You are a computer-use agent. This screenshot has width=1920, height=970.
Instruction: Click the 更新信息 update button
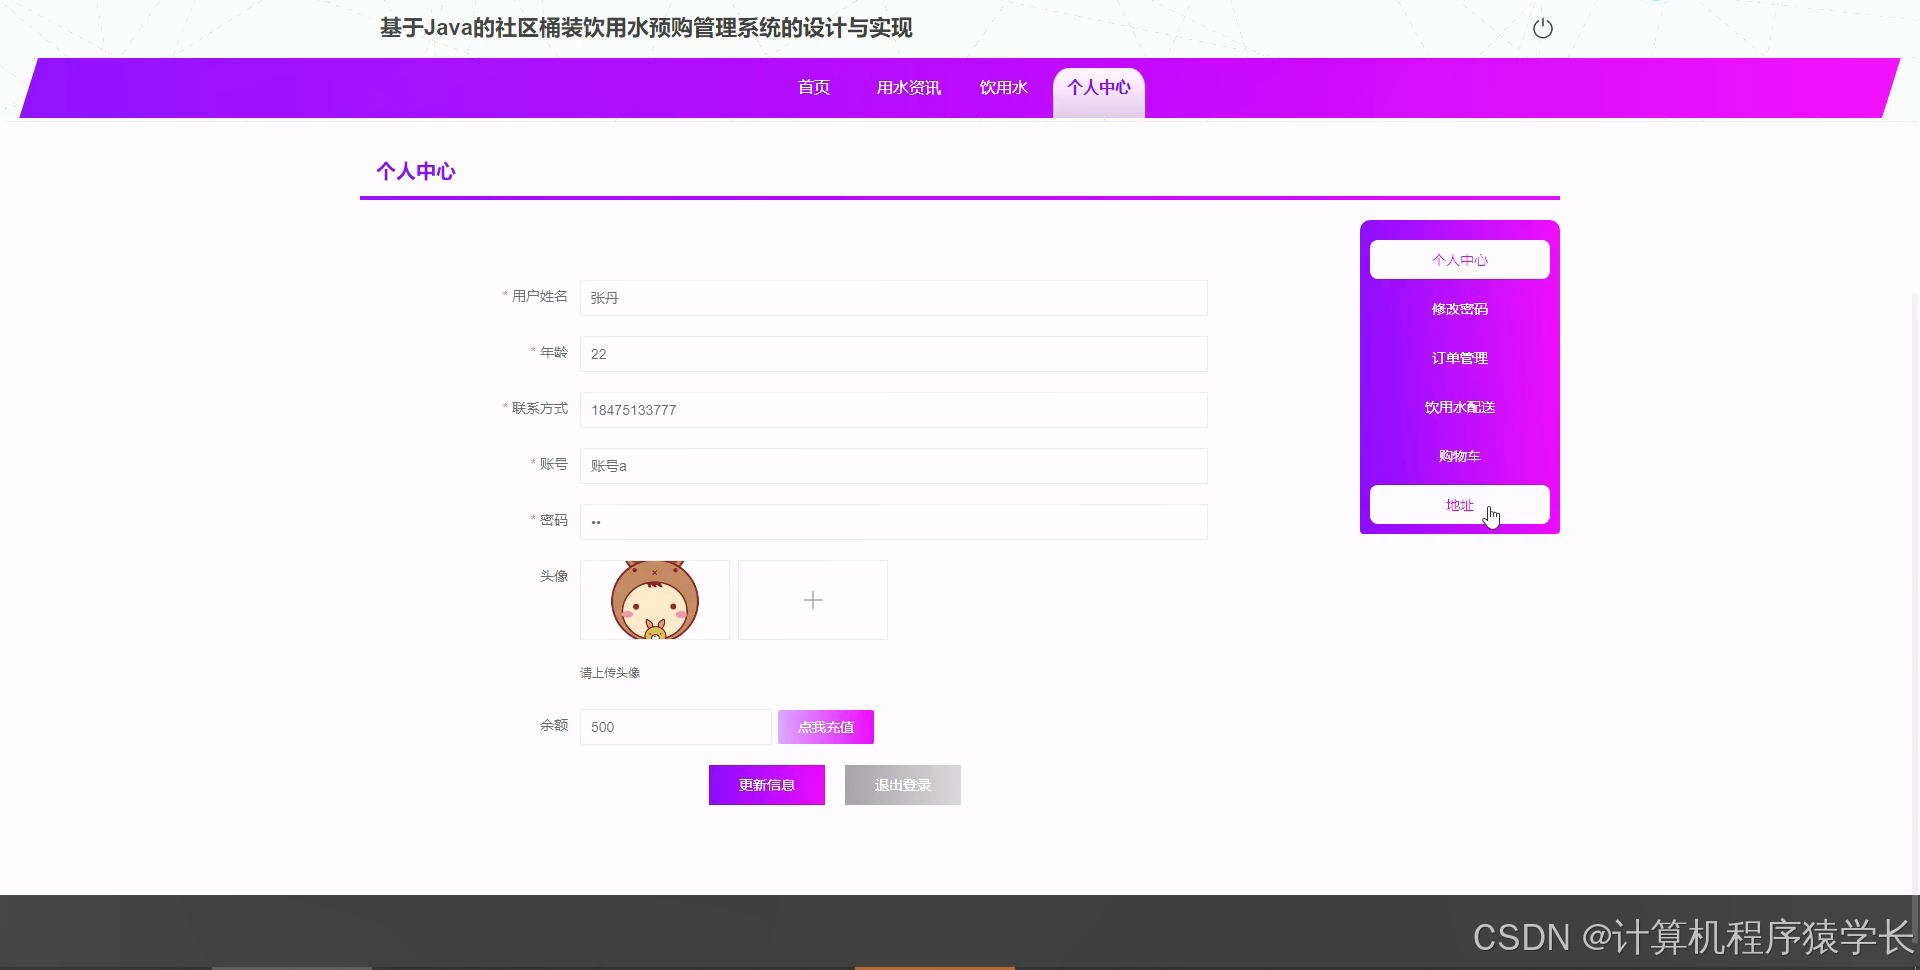(x=766, y=785)
